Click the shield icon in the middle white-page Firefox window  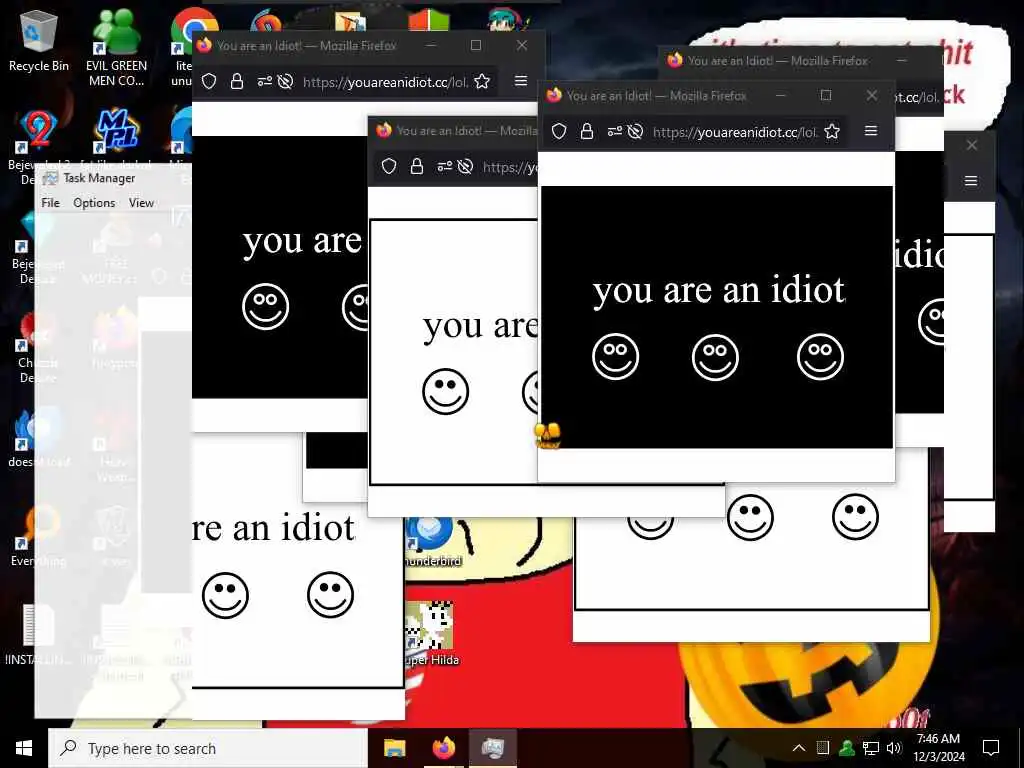[389, 167]
